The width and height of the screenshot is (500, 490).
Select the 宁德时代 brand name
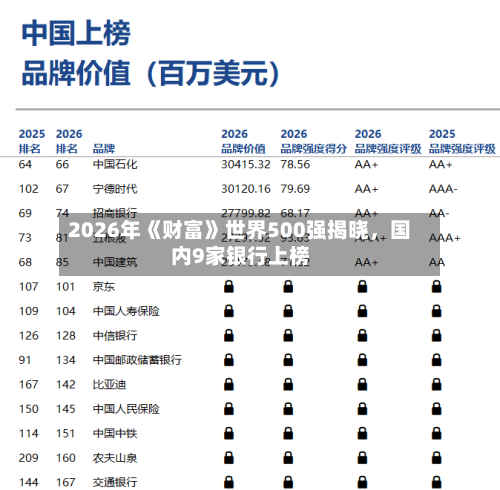(115, 189)
